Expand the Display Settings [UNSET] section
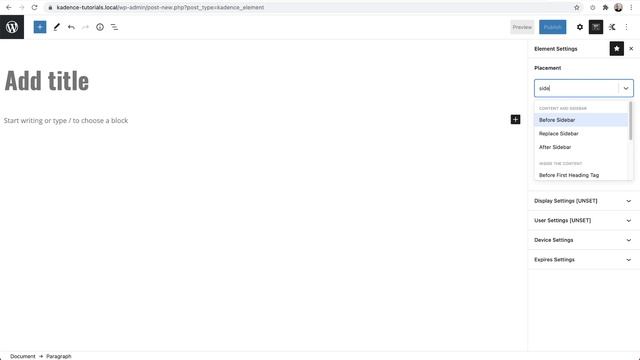This screenshot has height=360, width=640. (584, 201)
